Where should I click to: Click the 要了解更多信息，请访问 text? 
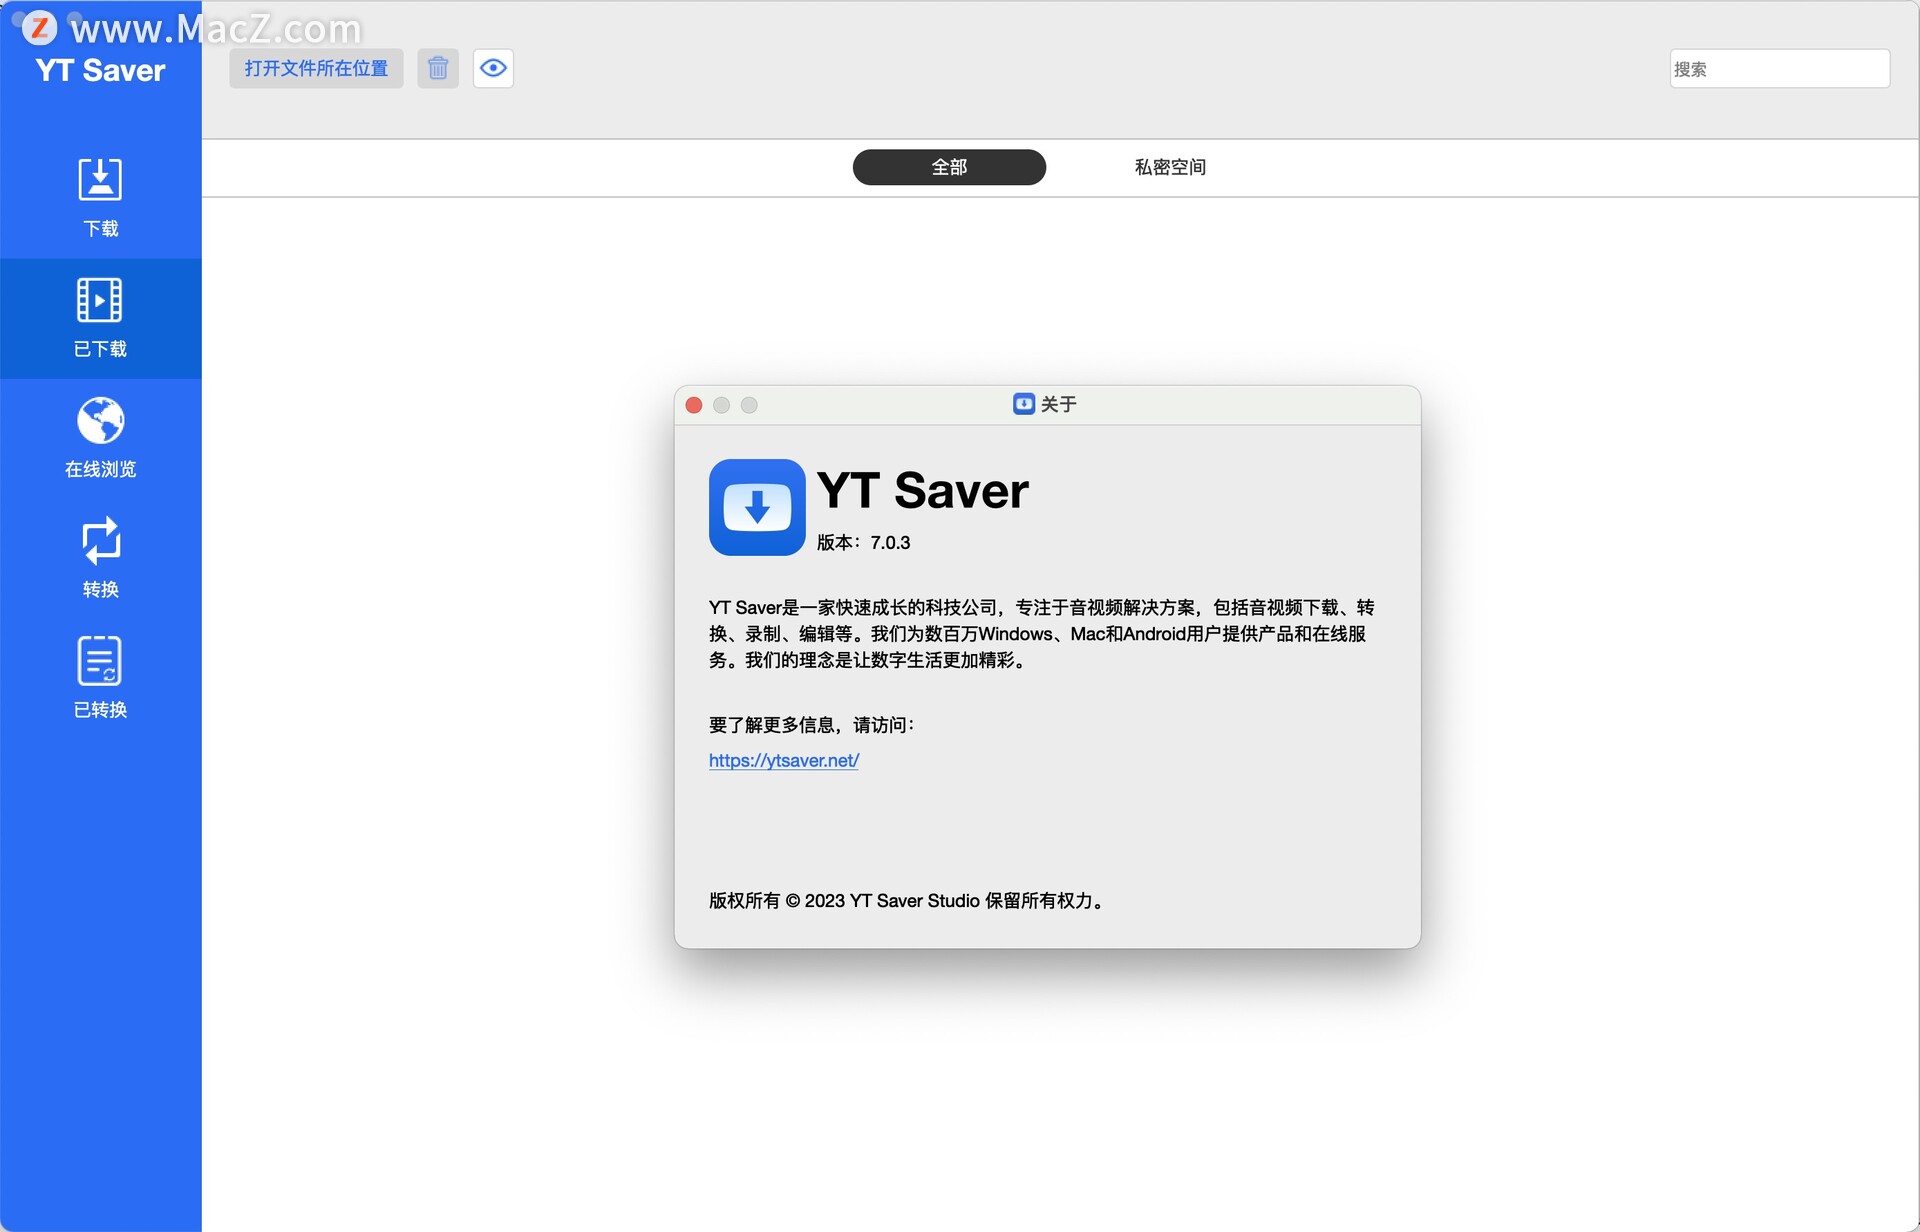coord(812,724)
